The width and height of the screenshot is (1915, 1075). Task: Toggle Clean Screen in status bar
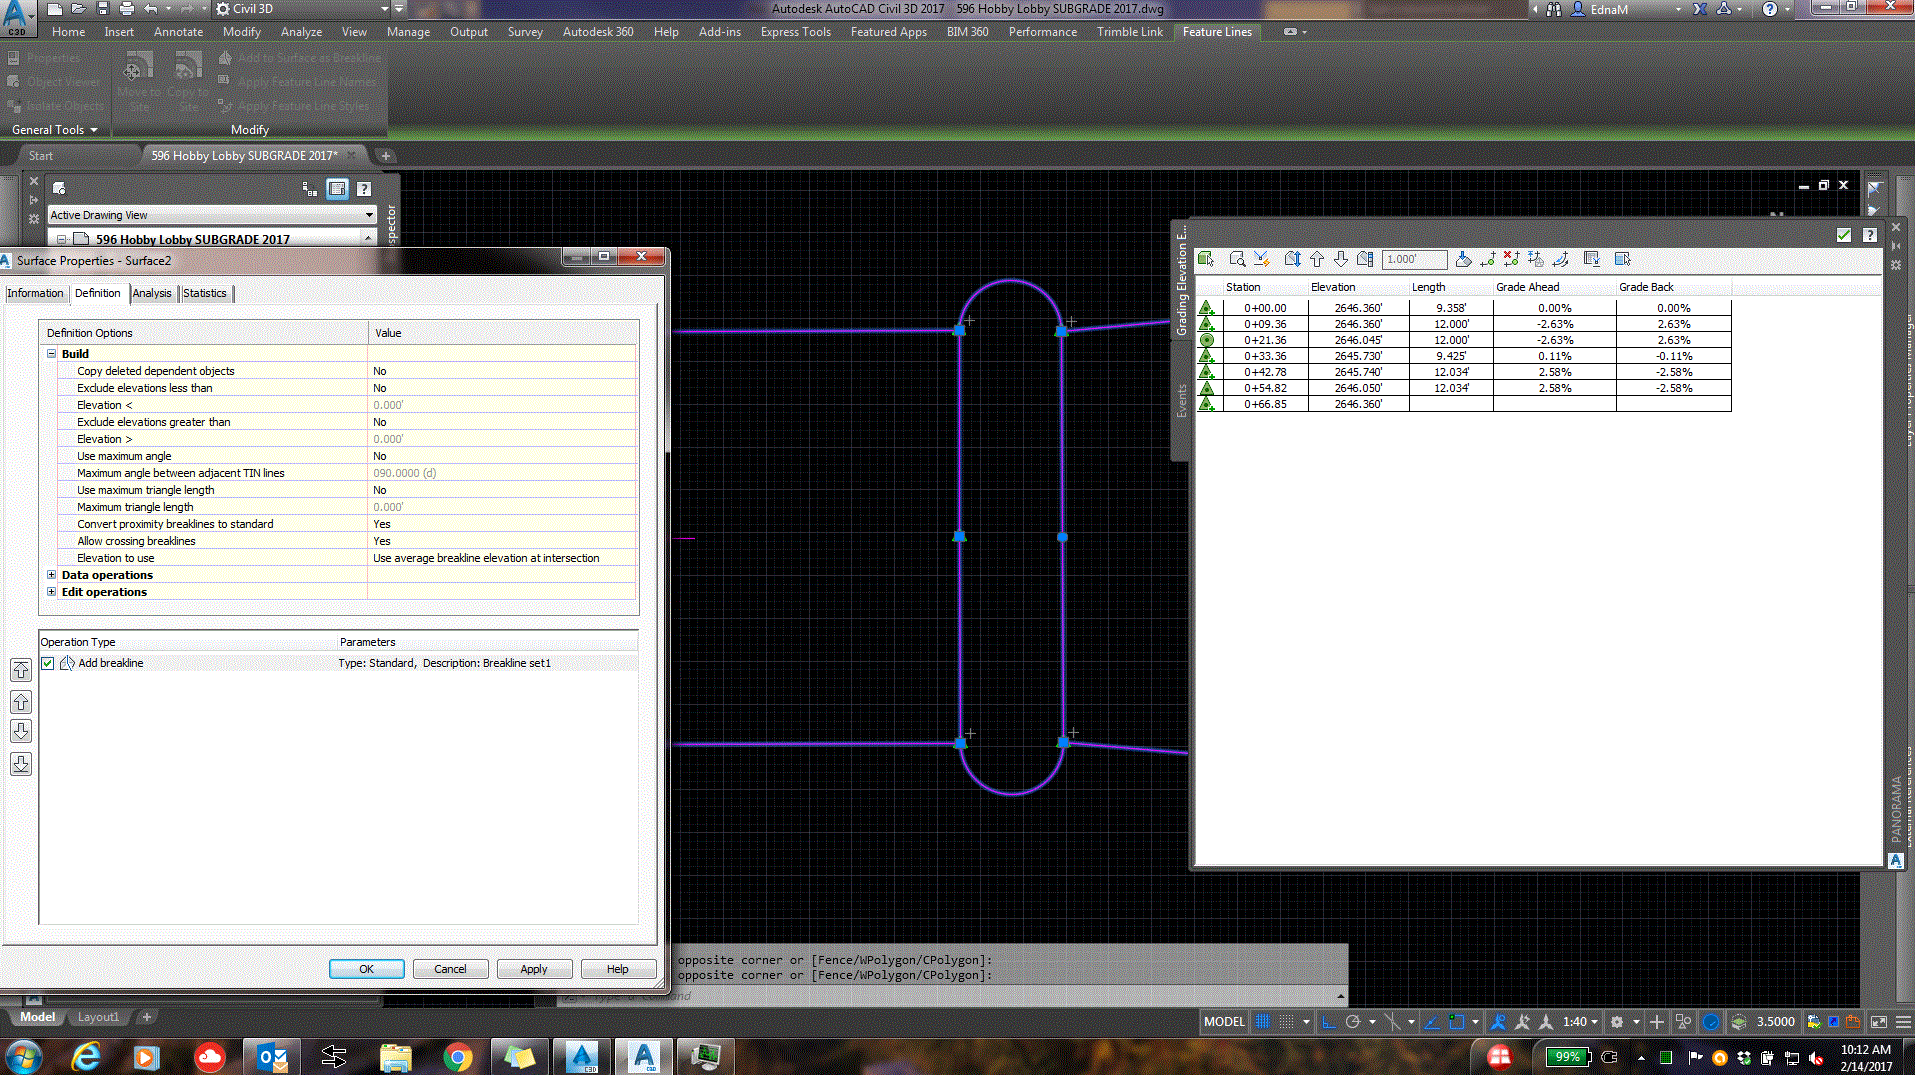click(1879, 1021)
